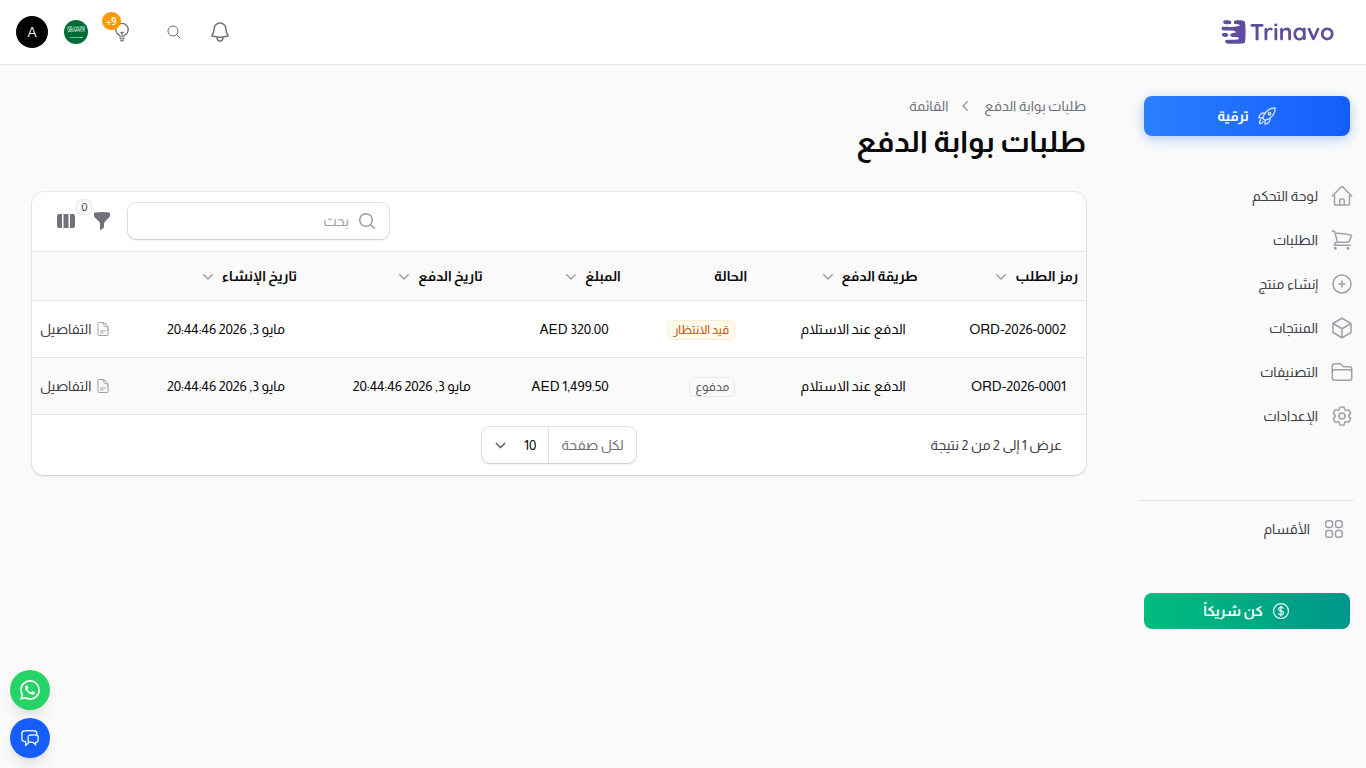
Task: Click the folder icon beside التصنيفات
Action: [1342, 372]
